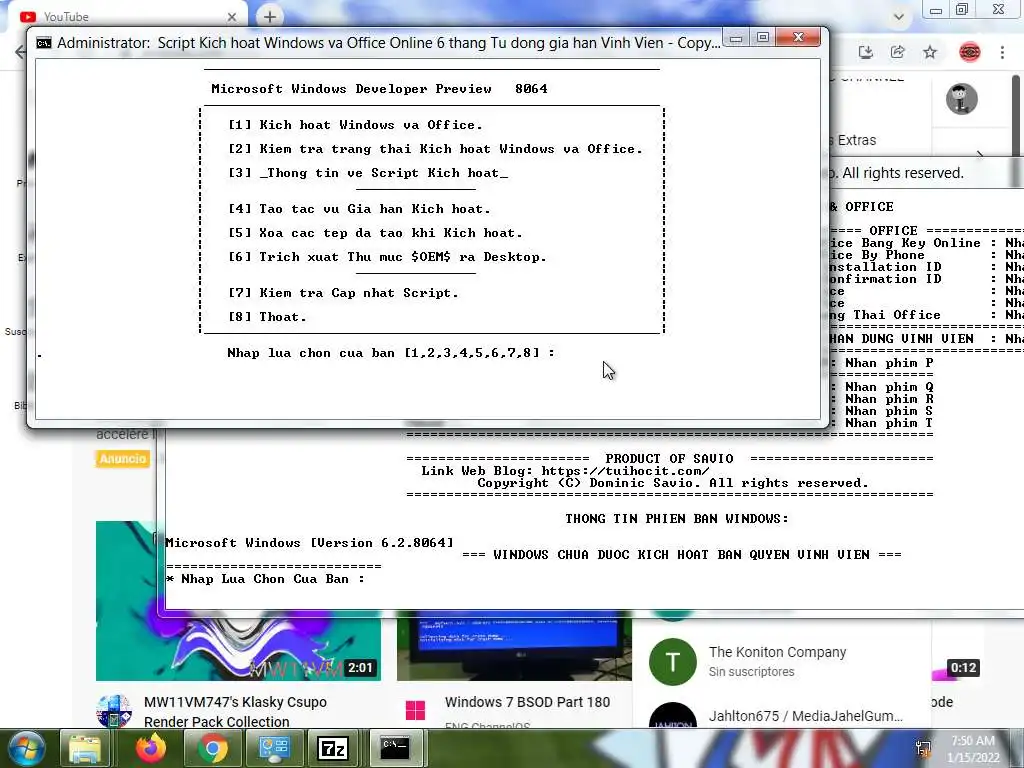
Task: Click The Koniton Company channel avatar
Action: (x=673, y=662)
